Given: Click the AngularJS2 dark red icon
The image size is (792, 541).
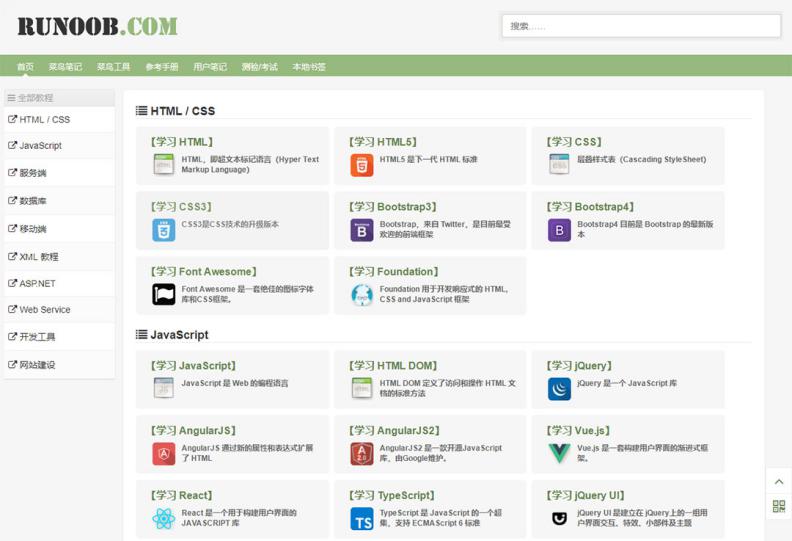Looking at the screenshot, I should click(362, 454).
